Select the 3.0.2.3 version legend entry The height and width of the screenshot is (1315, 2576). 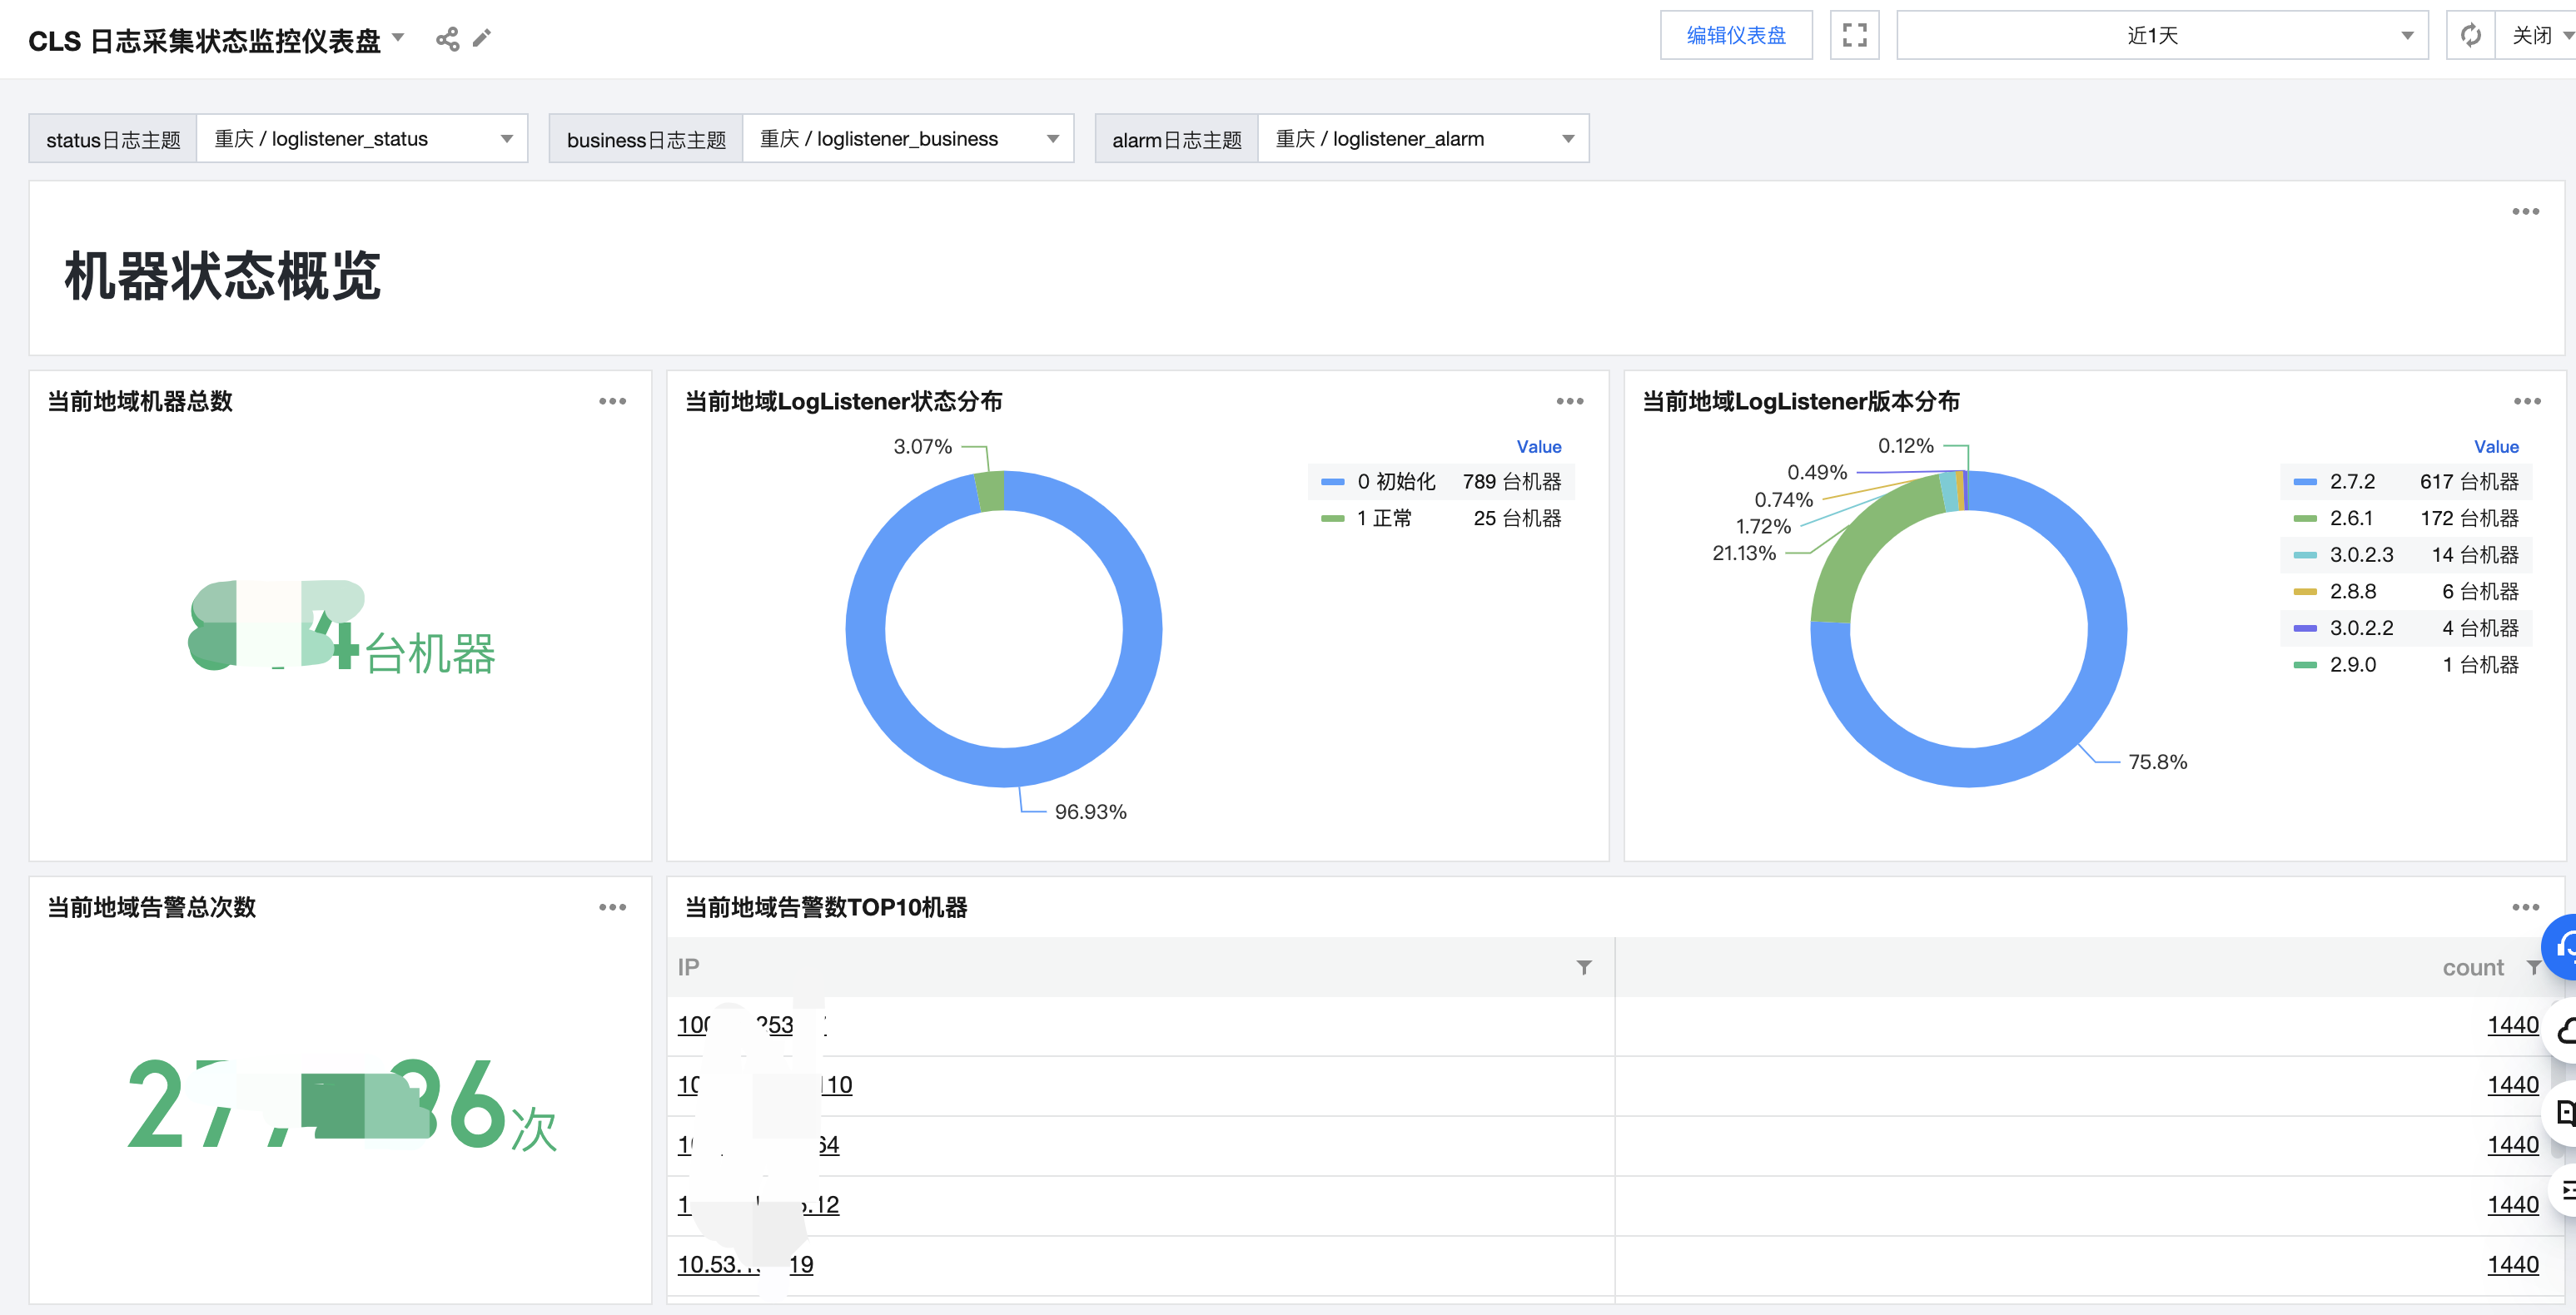(2405, 556)
